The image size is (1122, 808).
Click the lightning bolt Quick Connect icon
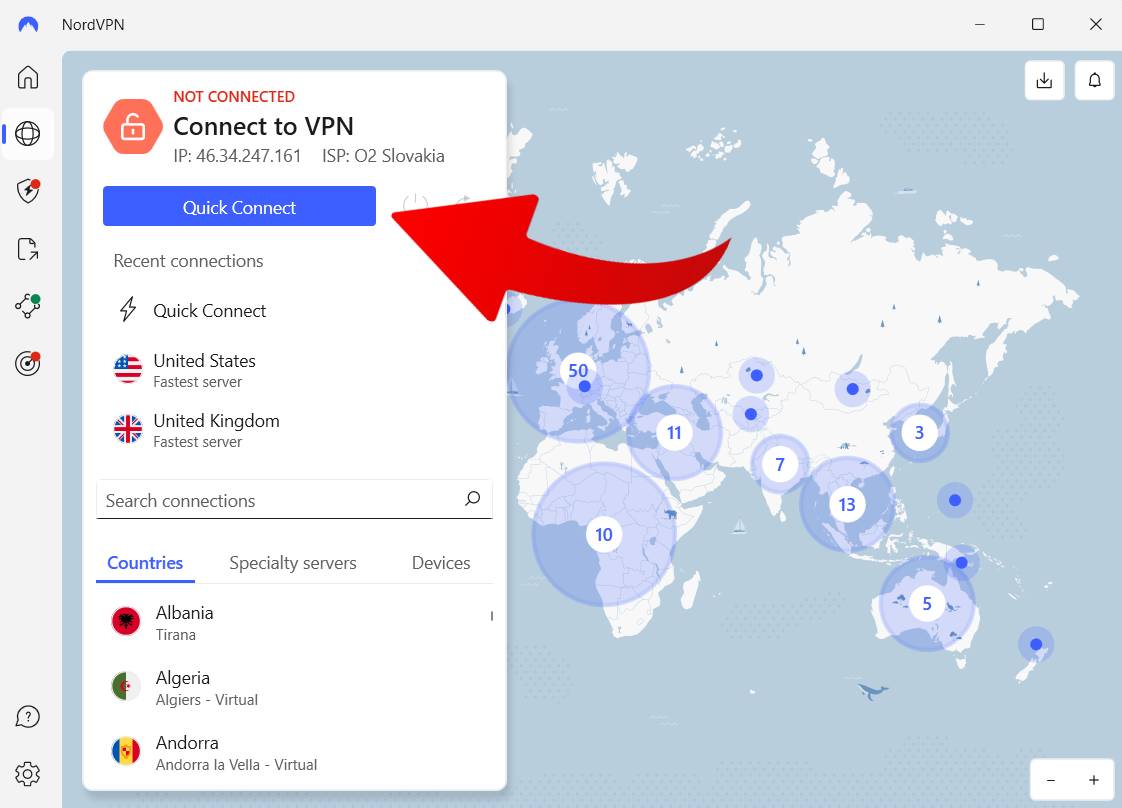[128, 309]
